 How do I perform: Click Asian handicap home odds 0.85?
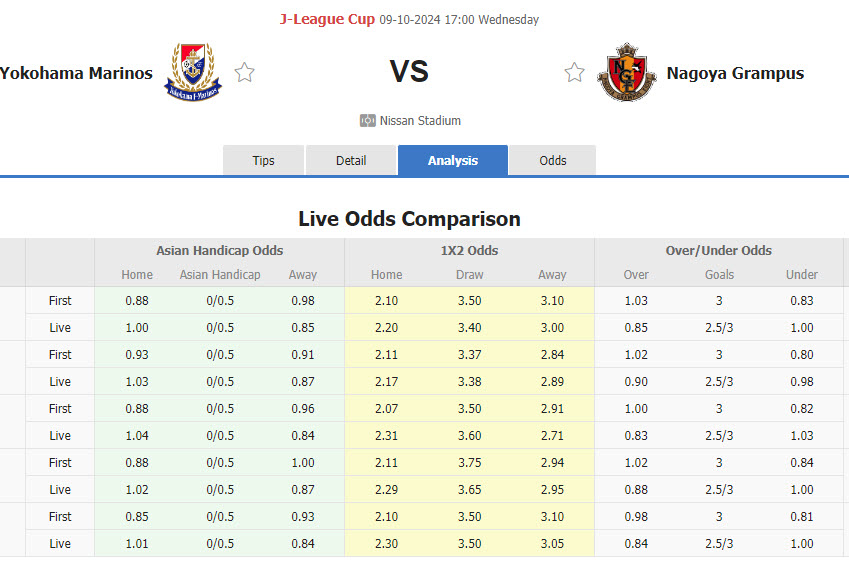point(137,517)
